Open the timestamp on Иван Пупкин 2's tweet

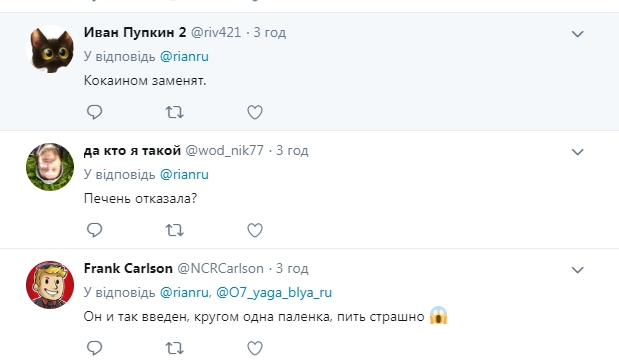point(269,32)
